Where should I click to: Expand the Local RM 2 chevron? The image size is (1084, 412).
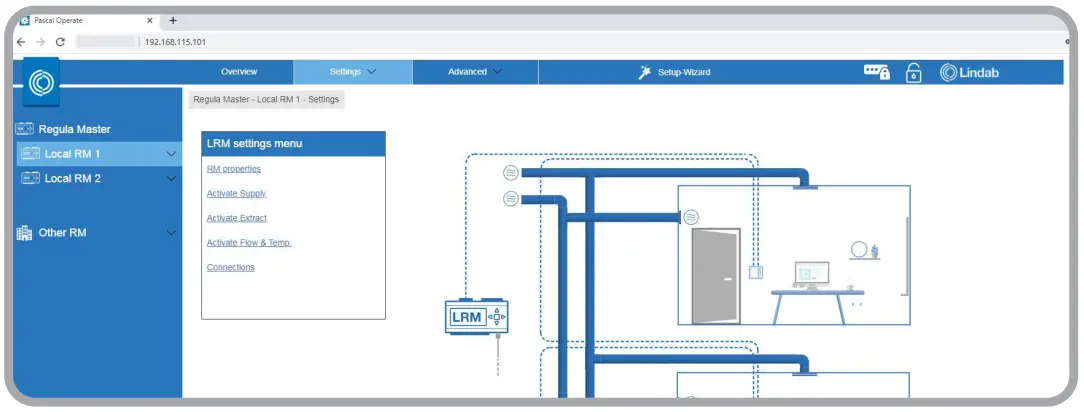coord(171,179)
